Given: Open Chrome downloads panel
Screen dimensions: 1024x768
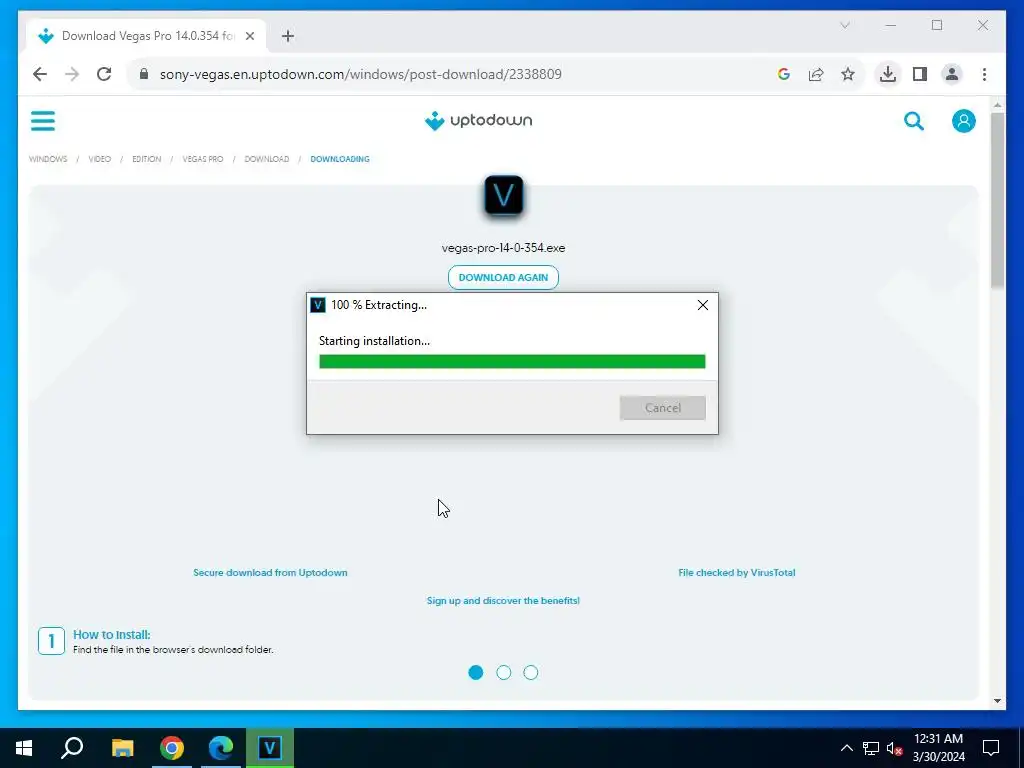Looking at the screenshot, I should (888, 74).
